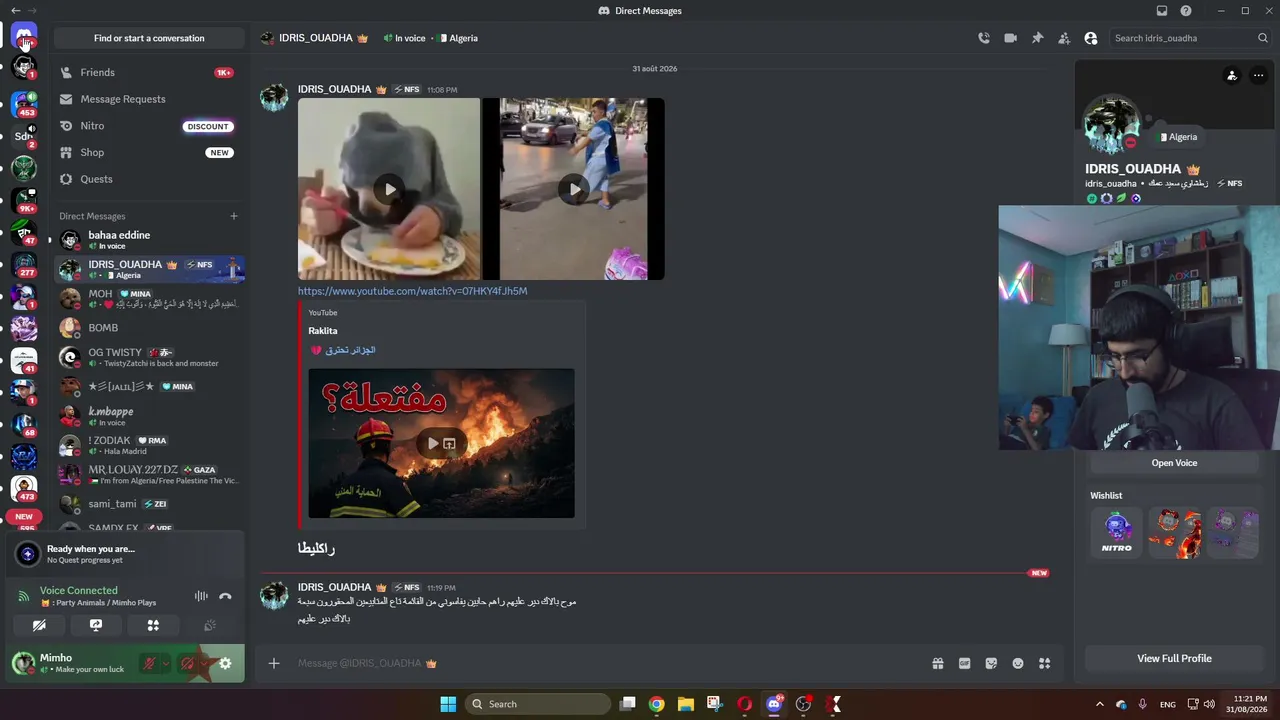Disconnect from the voice call

click(225, 596)
